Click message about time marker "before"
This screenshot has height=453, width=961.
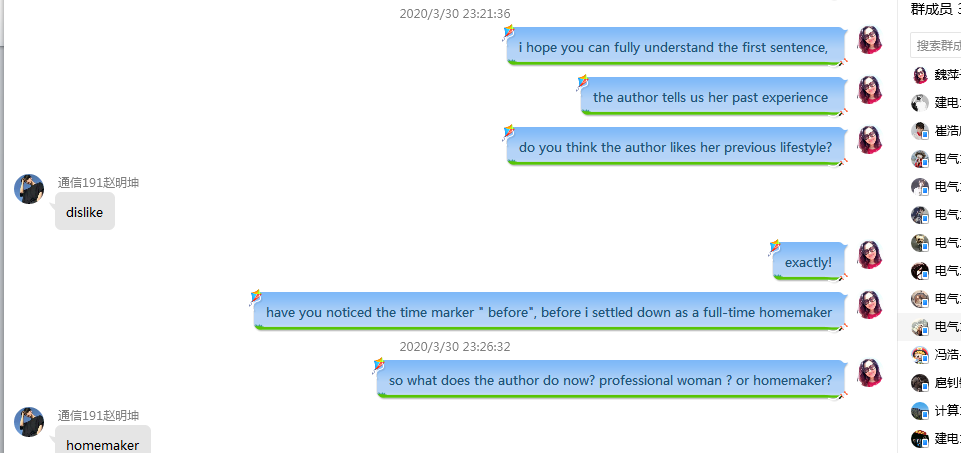549,311
